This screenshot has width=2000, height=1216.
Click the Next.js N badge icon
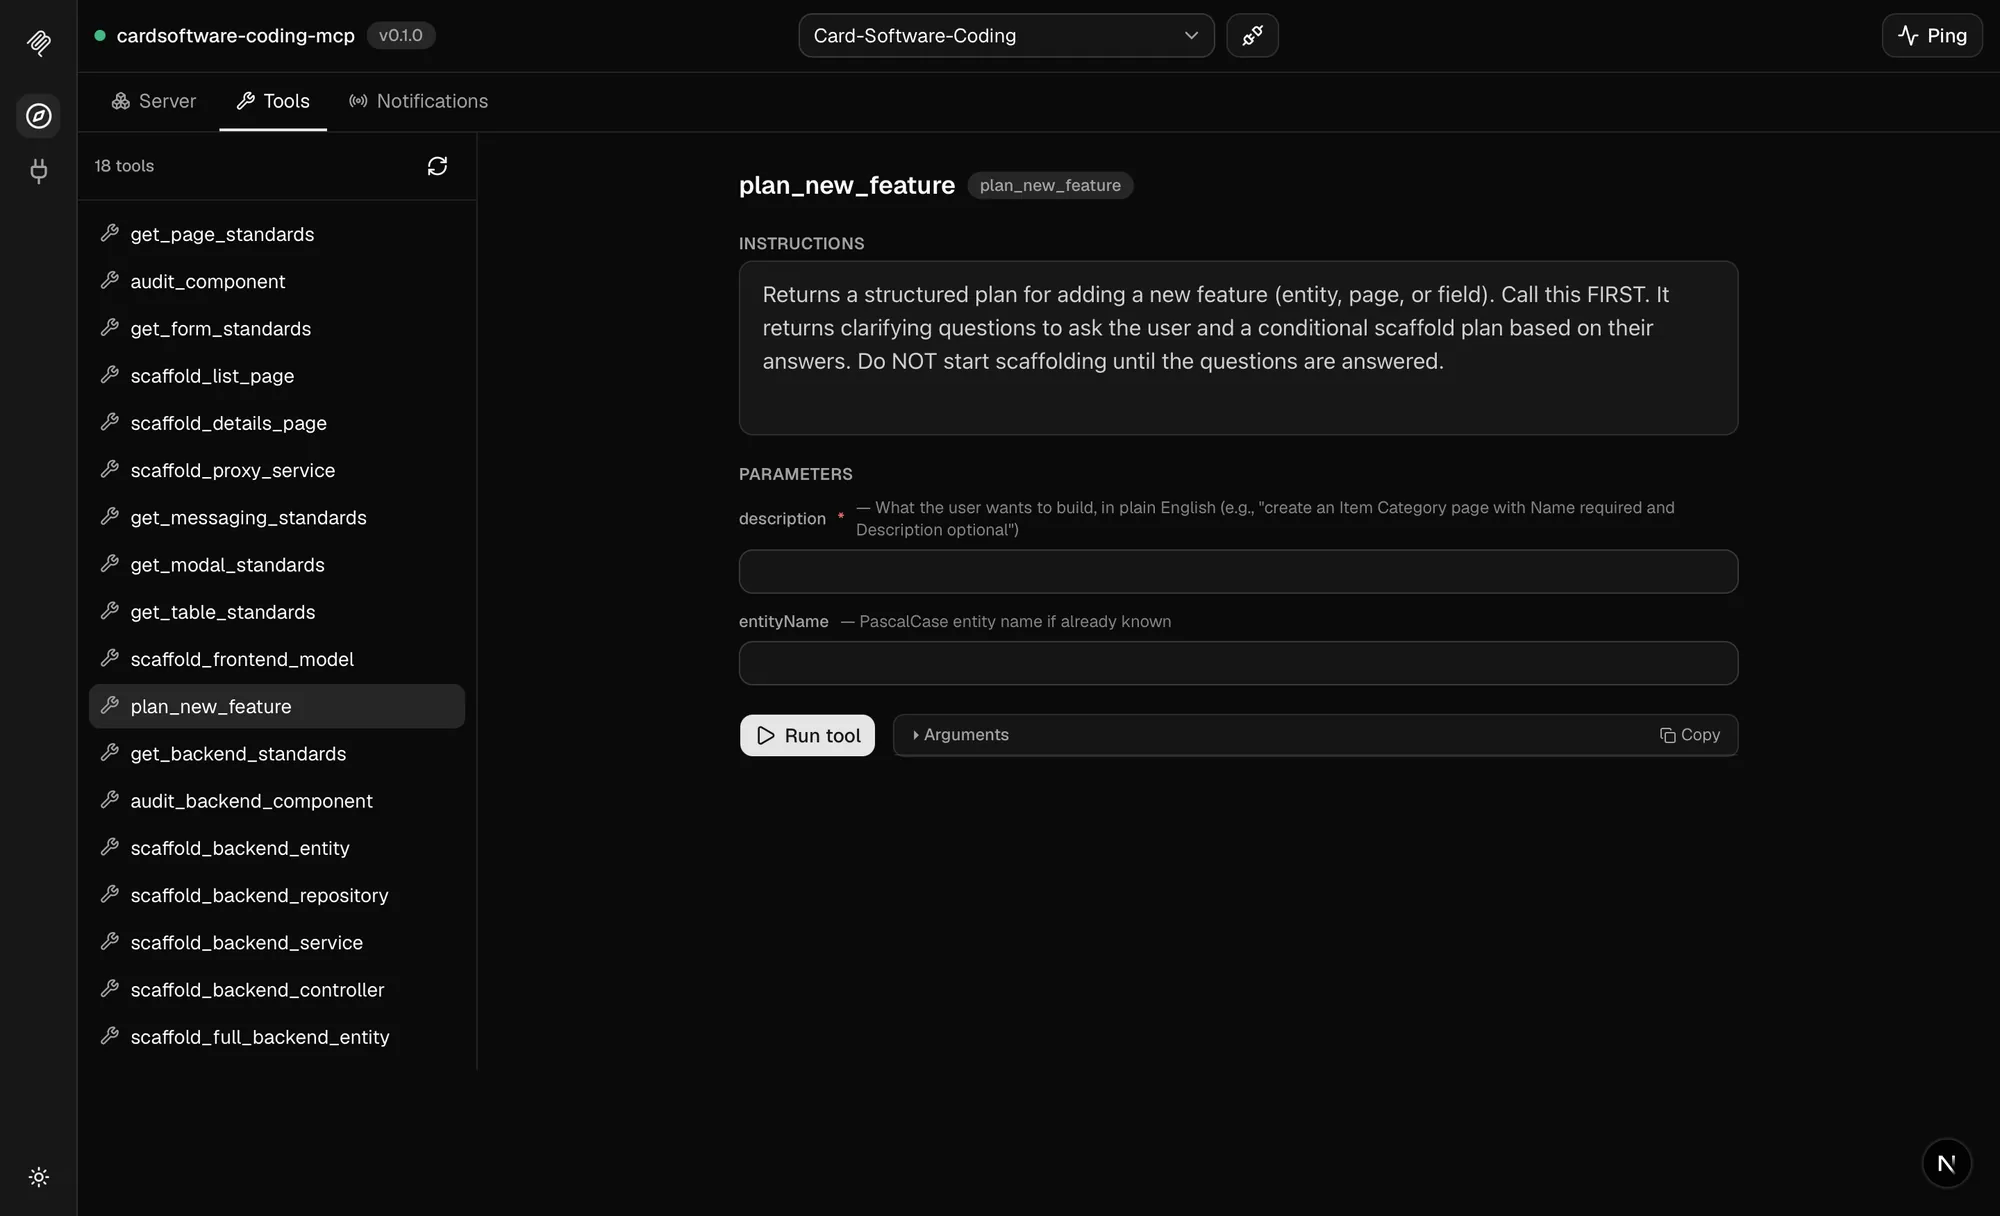[1946, 1163]
